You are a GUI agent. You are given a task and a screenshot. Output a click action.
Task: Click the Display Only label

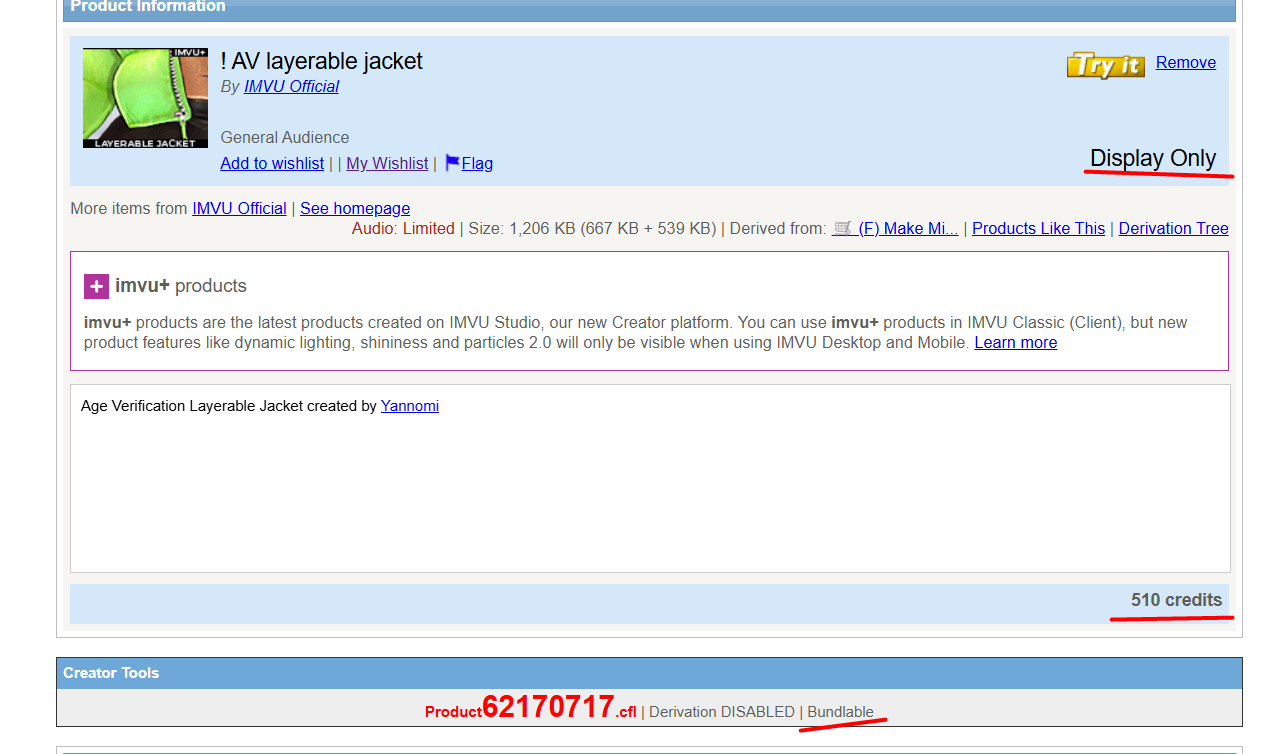click(x=1153, y=158)
